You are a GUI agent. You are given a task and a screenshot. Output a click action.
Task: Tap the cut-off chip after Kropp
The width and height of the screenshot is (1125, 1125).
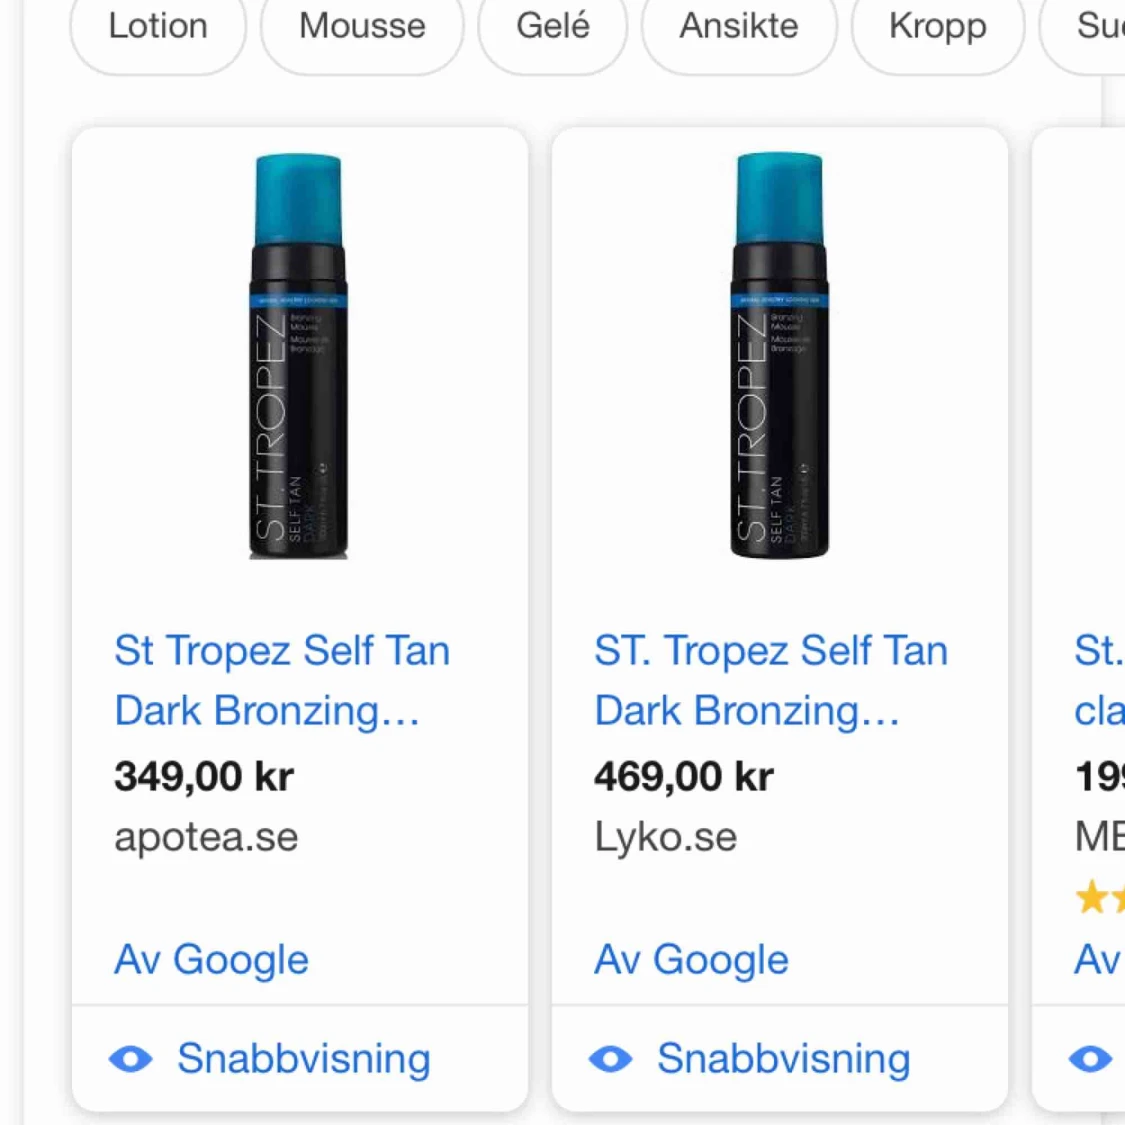1095,27
